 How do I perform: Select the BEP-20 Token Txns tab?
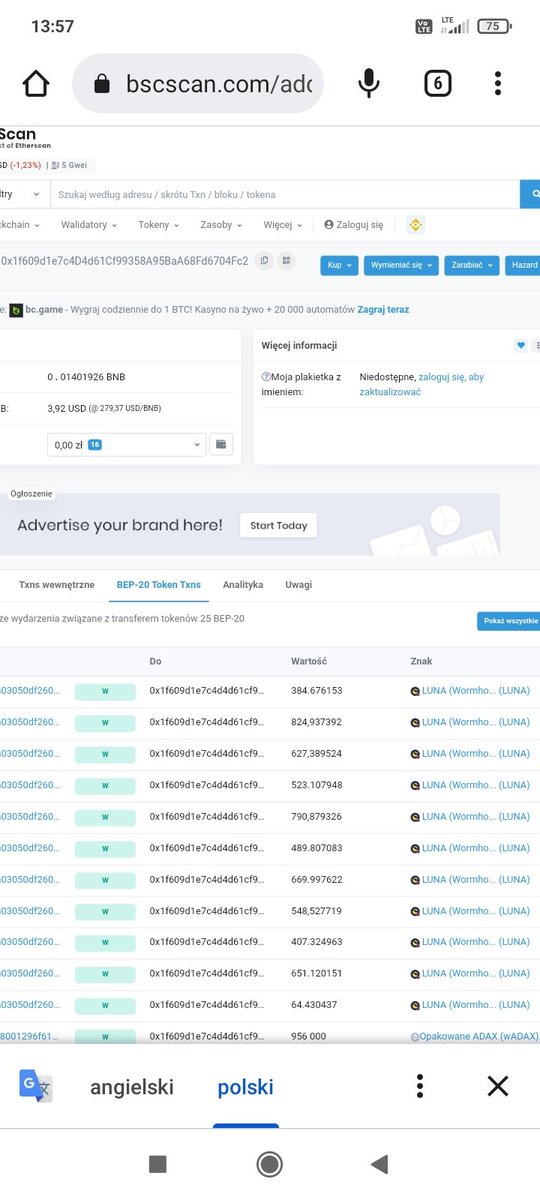[x=158, y=585]
